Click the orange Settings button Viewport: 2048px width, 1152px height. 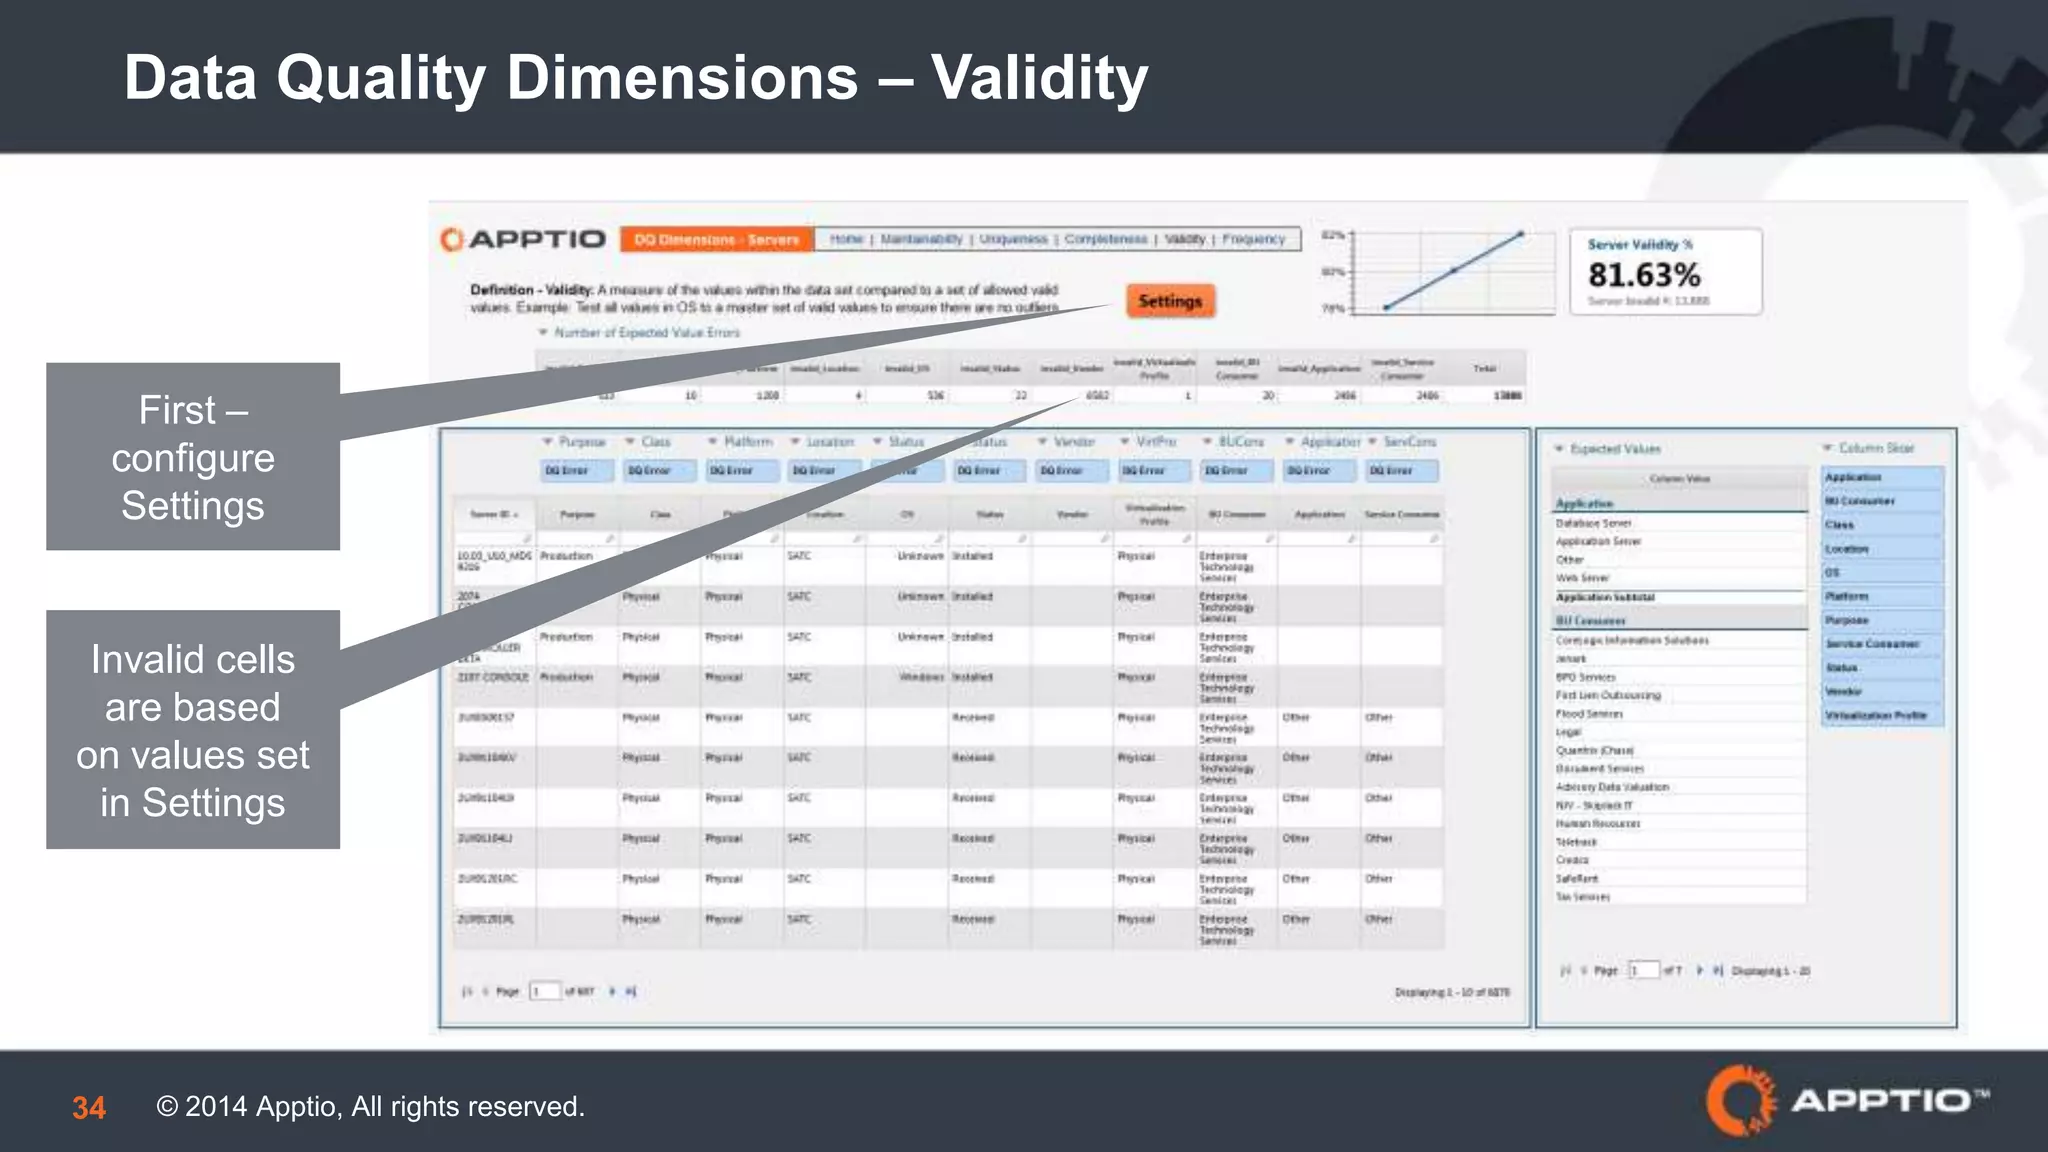[x=1170, y=301]
